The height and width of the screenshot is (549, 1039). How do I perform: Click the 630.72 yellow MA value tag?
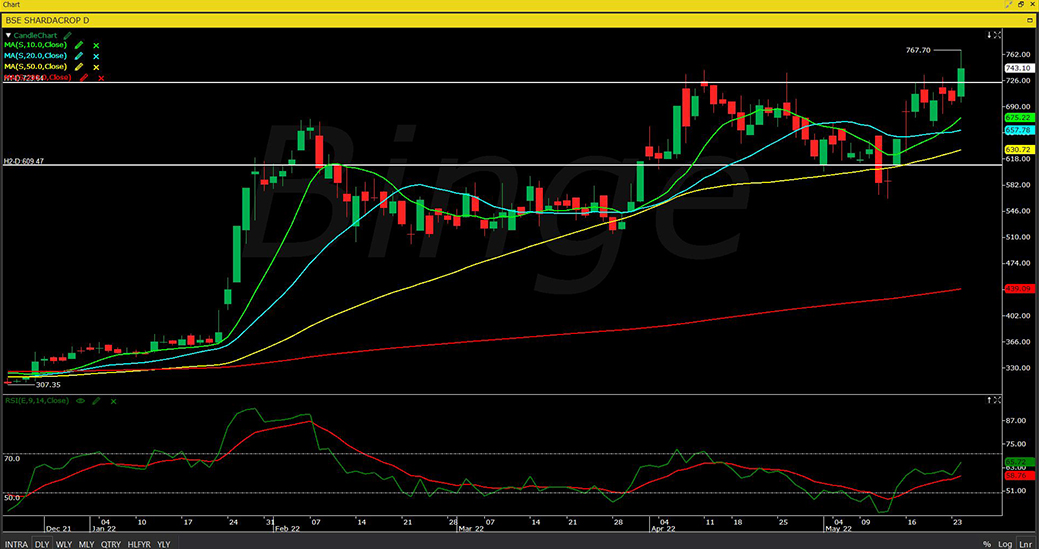tap(1018, 150)
